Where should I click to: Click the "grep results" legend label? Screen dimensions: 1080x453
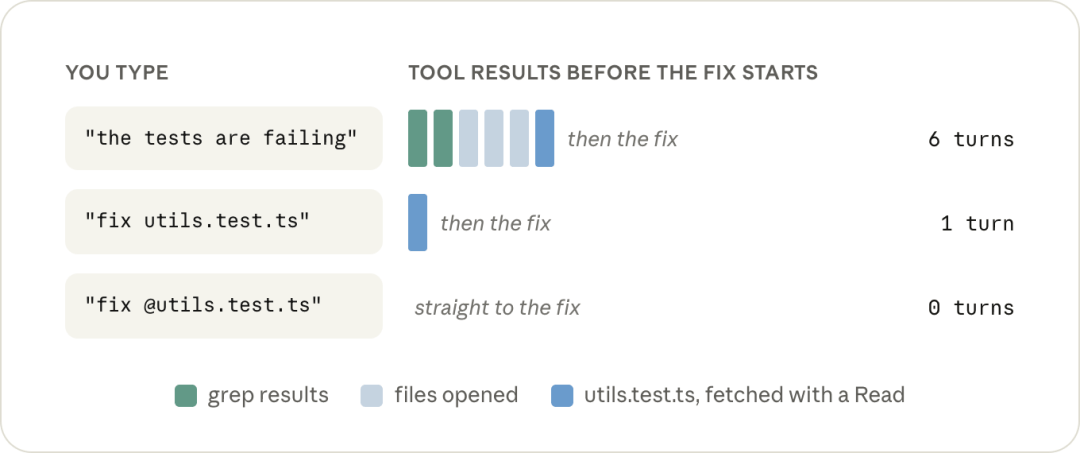pyautogui.click(x=268, y=395)
